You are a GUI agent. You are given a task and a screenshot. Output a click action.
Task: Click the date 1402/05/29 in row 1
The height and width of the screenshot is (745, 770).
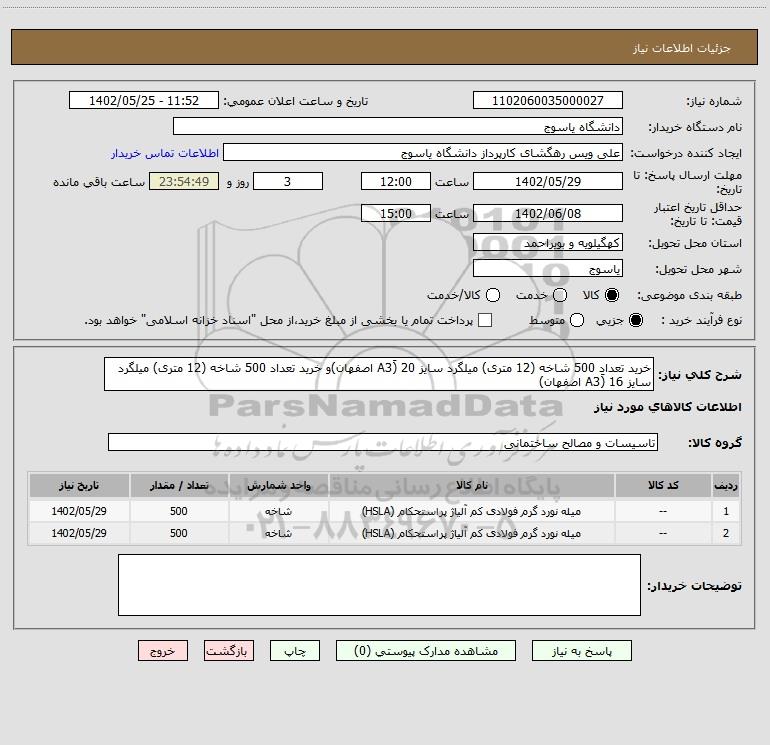[x=79, y=511]
